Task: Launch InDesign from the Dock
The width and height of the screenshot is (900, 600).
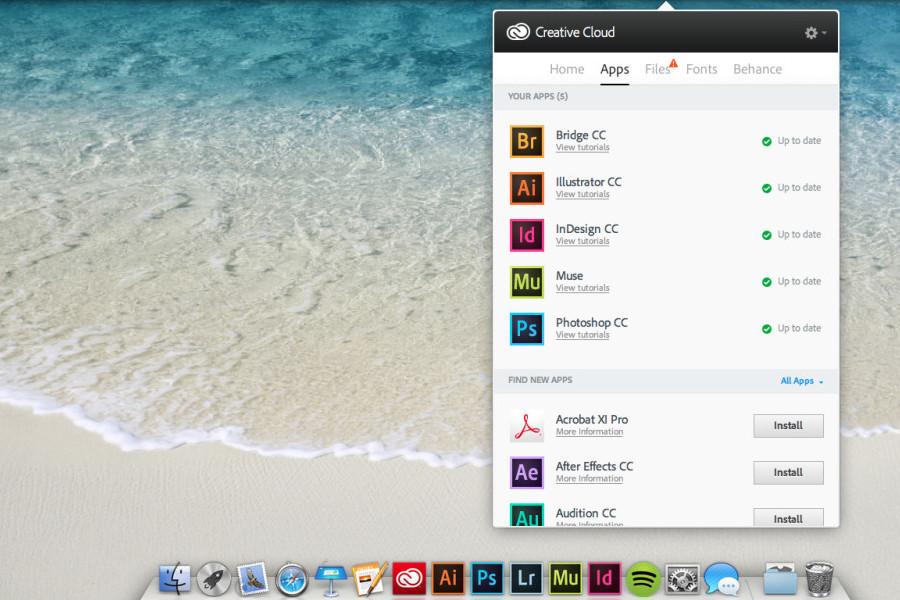Action: click(x=604, y=578)
